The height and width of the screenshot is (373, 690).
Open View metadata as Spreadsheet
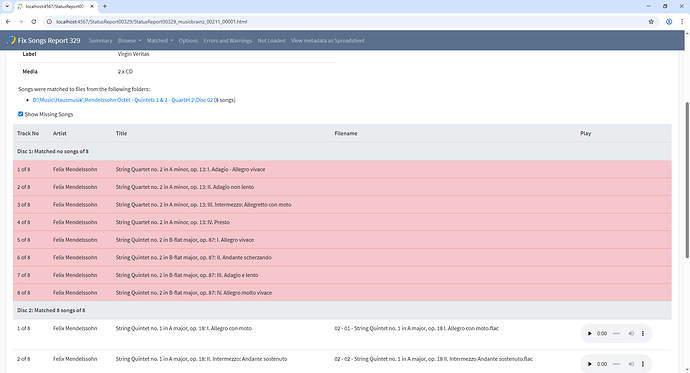[x=327, y=40]
